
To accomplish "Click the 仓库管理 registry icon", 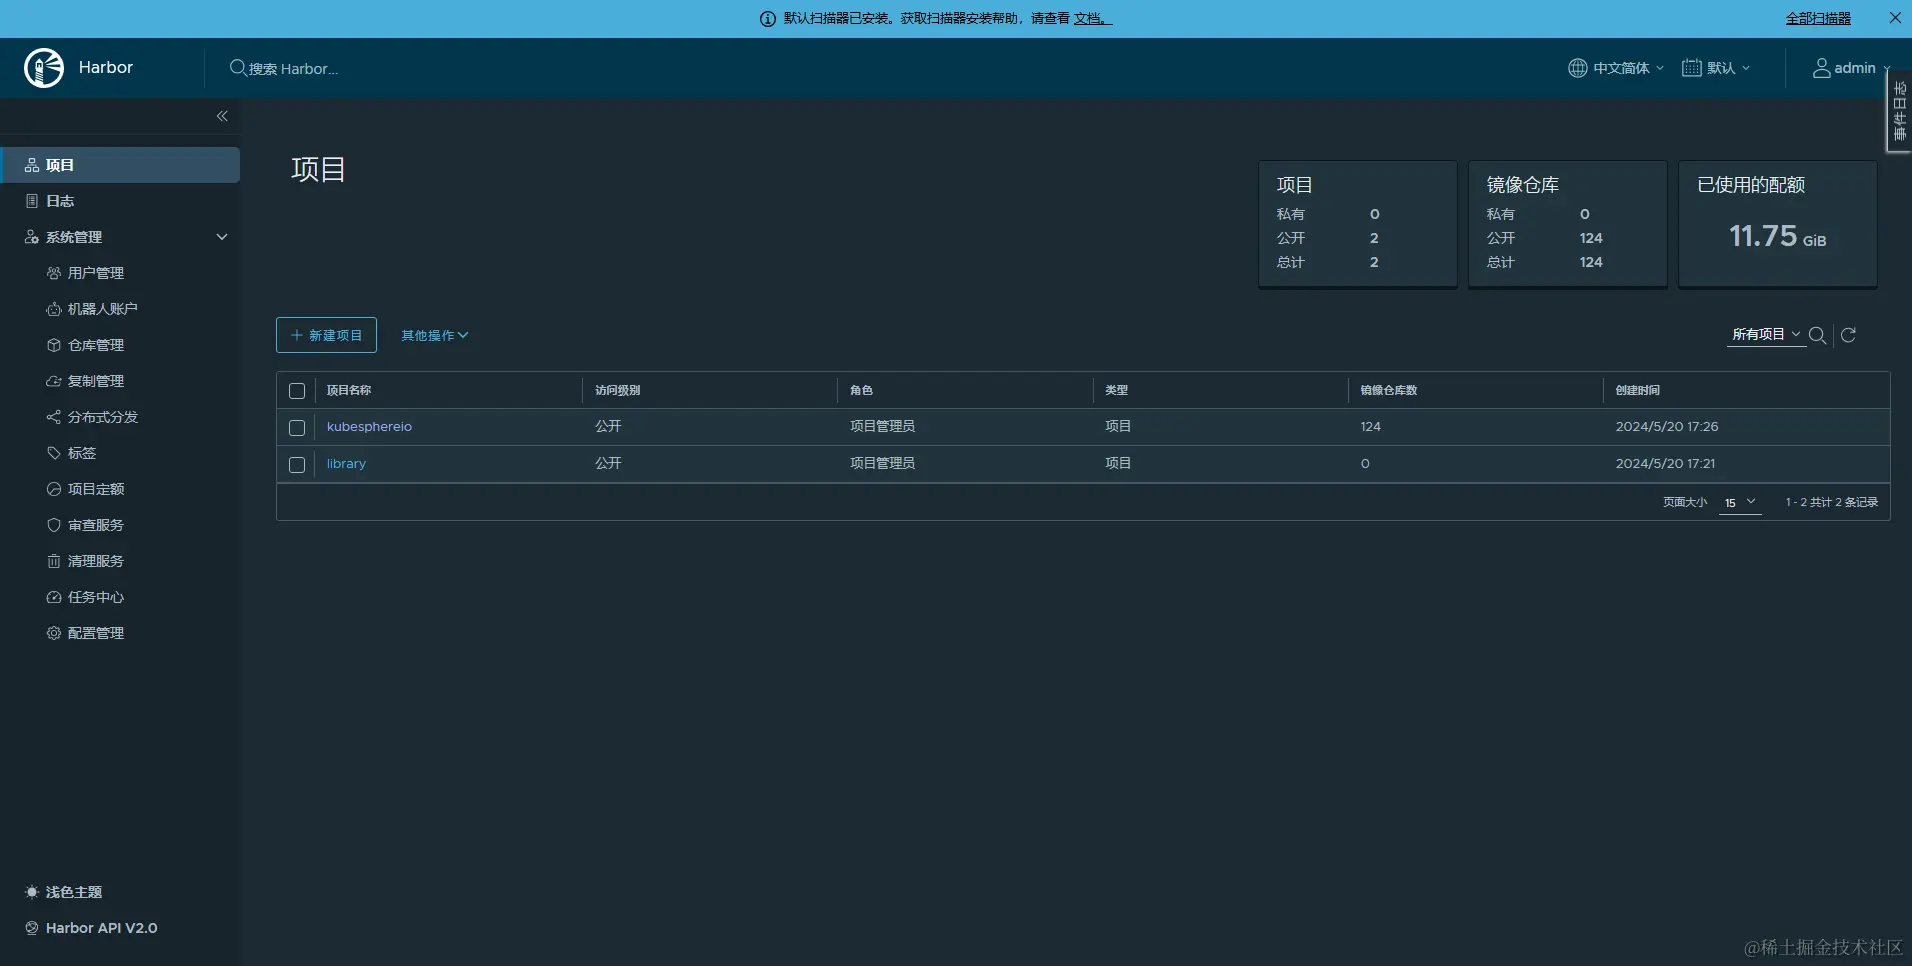I will (54, 345).
